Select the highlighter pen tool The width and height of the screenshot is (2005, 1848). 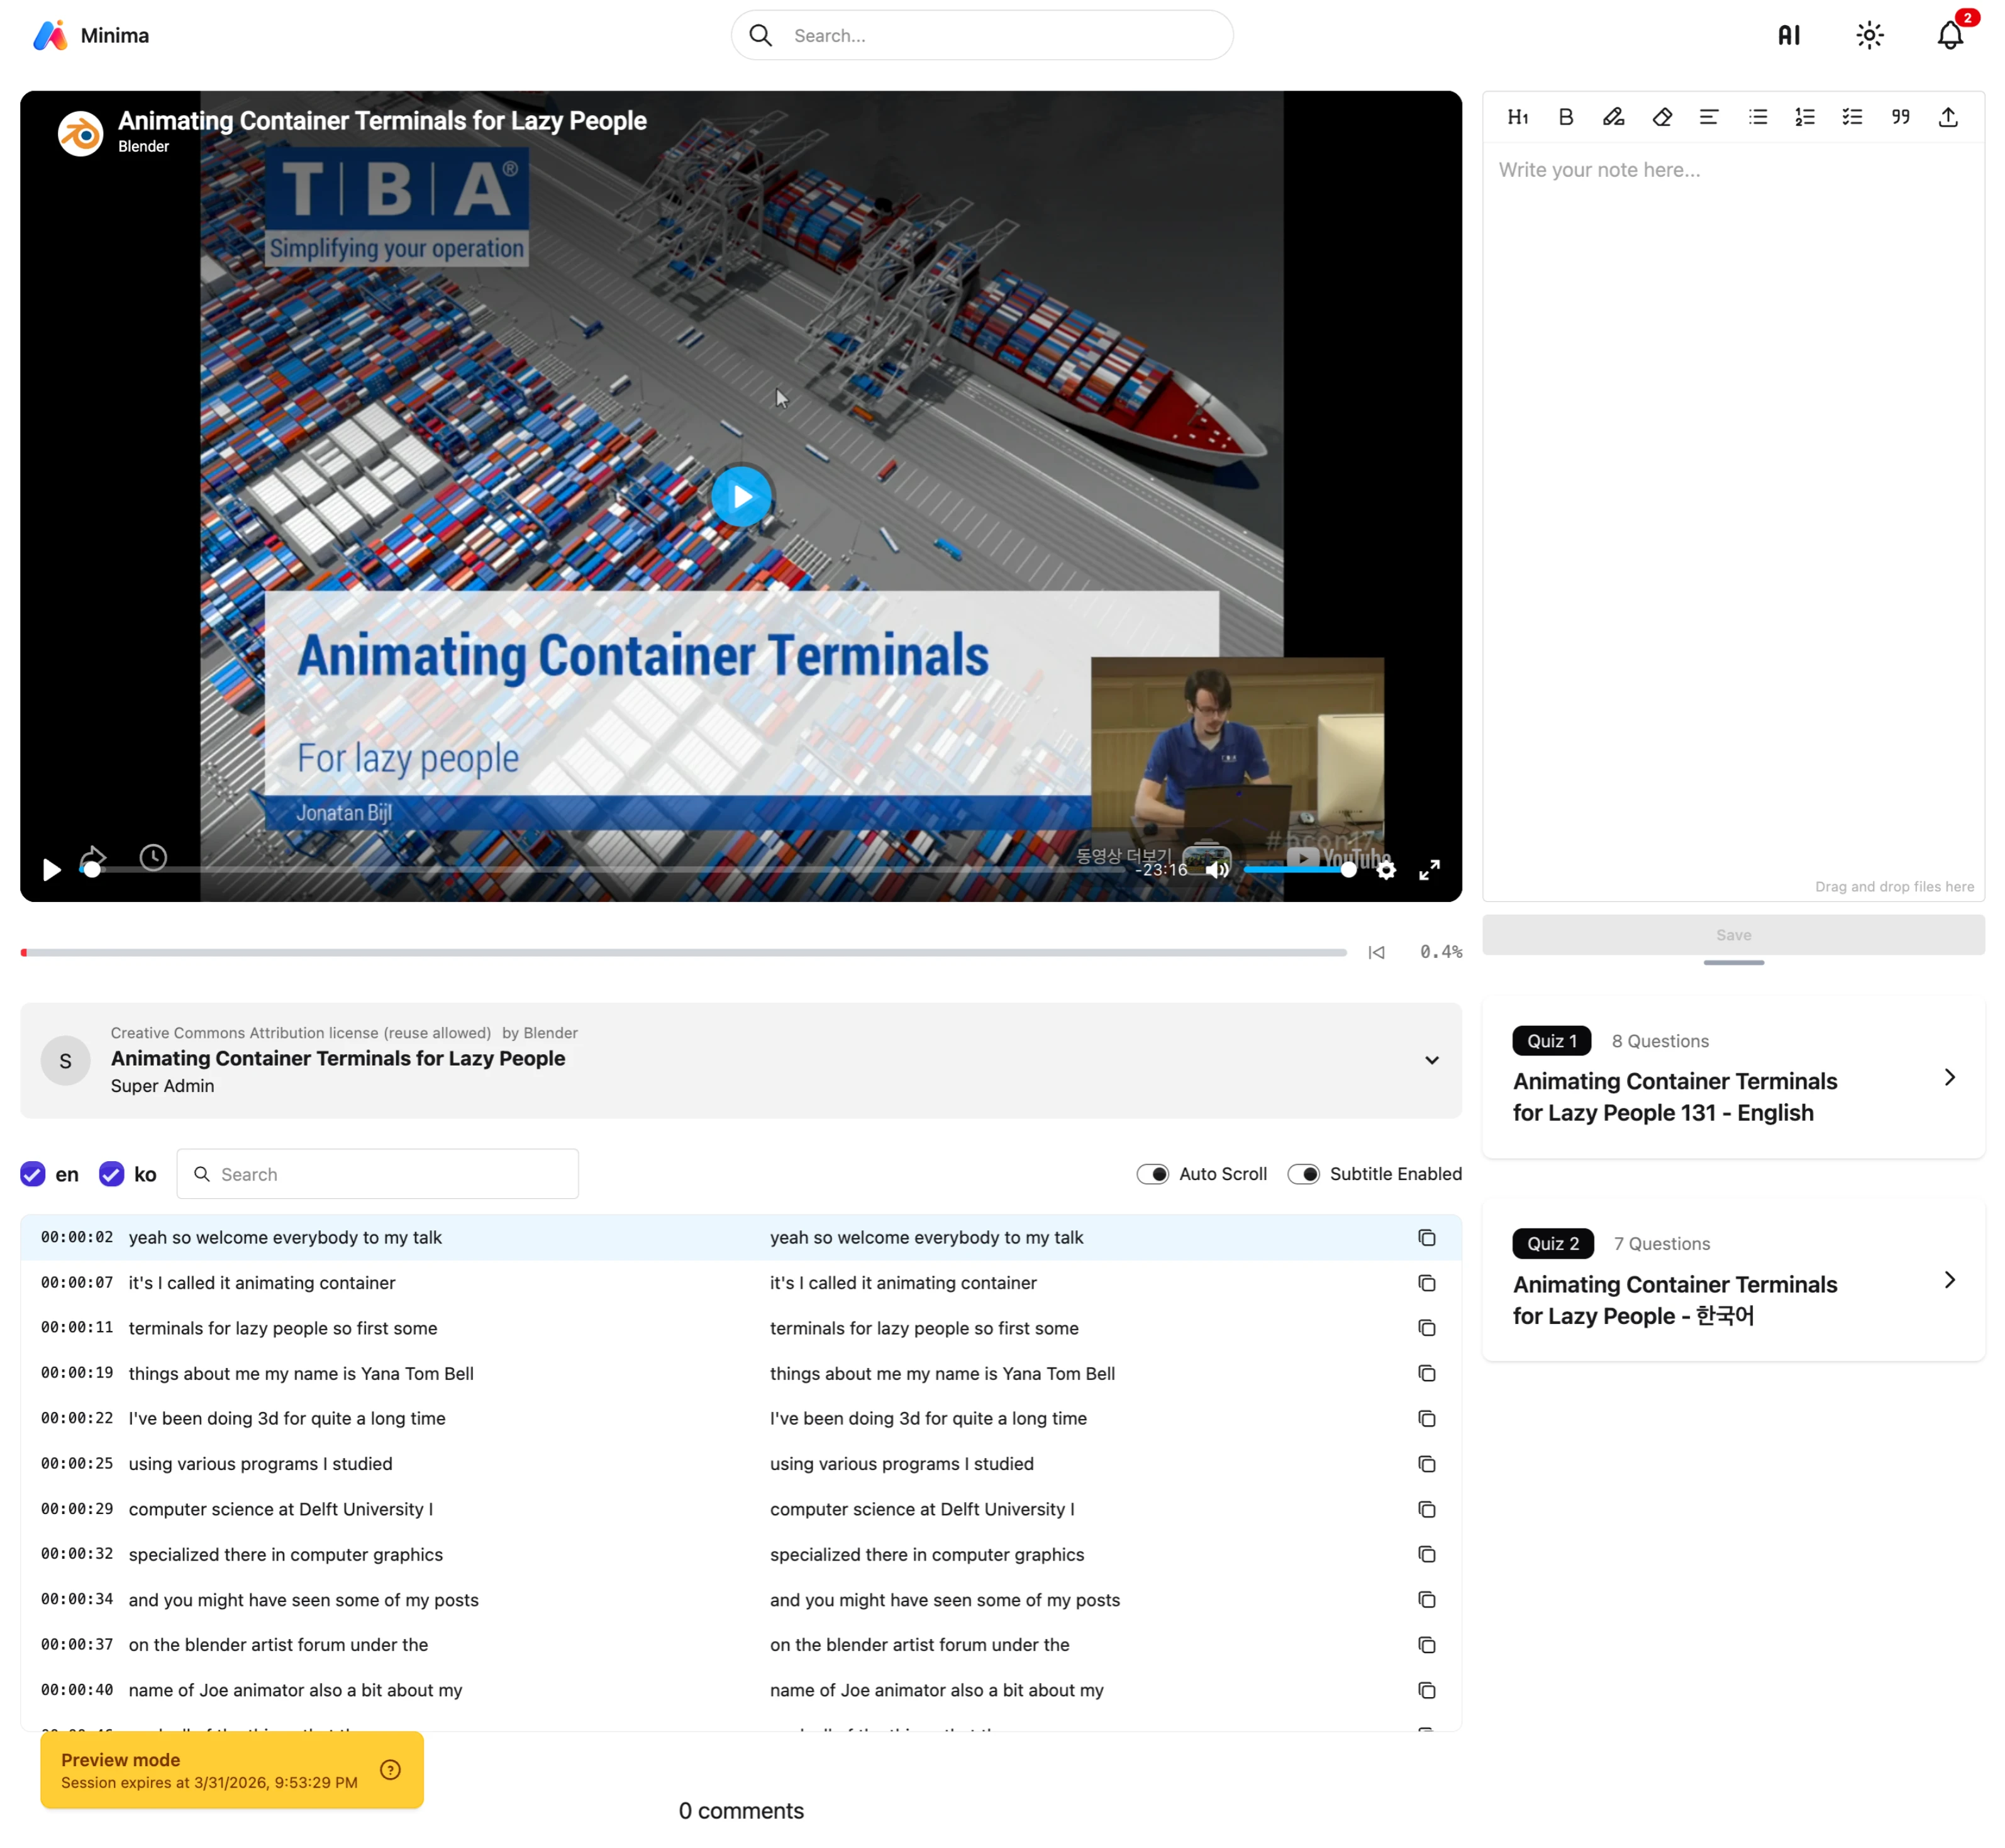tap(1613, 117)
